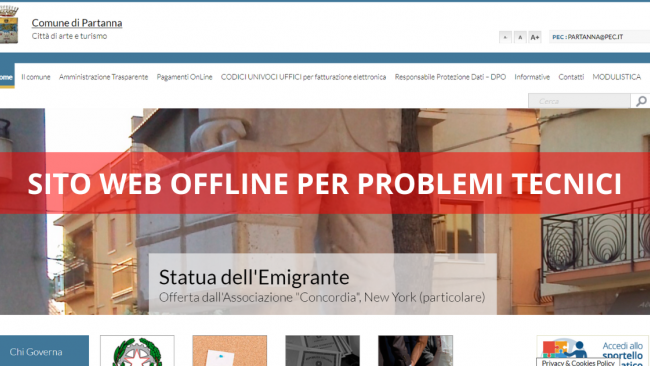Open the Il comune menu
Viewport: 650px width, 366px height.
[36, 77]
